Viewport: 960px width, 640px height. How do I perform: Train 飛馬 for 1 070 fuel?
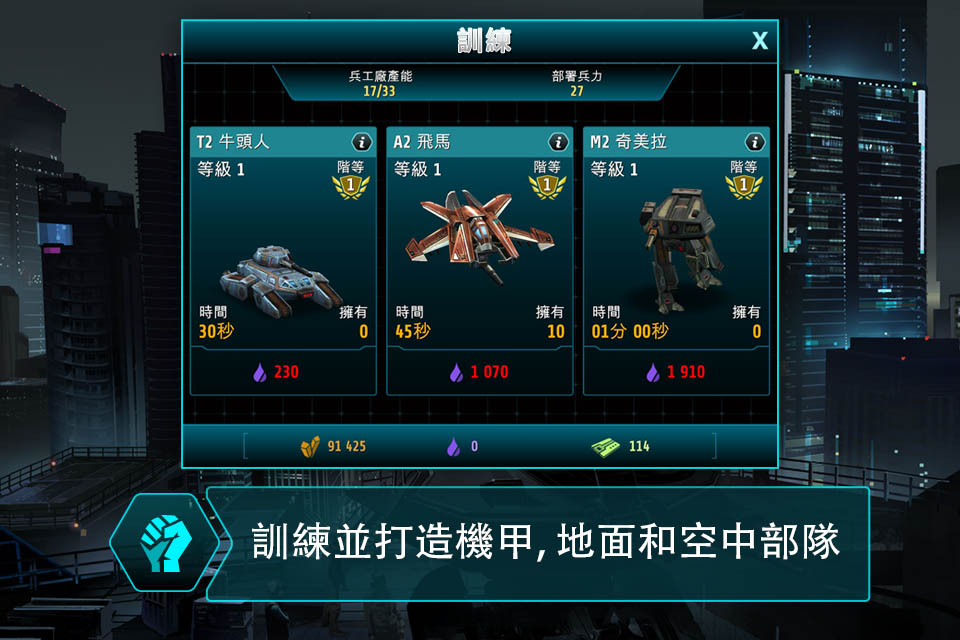(479, 372)
